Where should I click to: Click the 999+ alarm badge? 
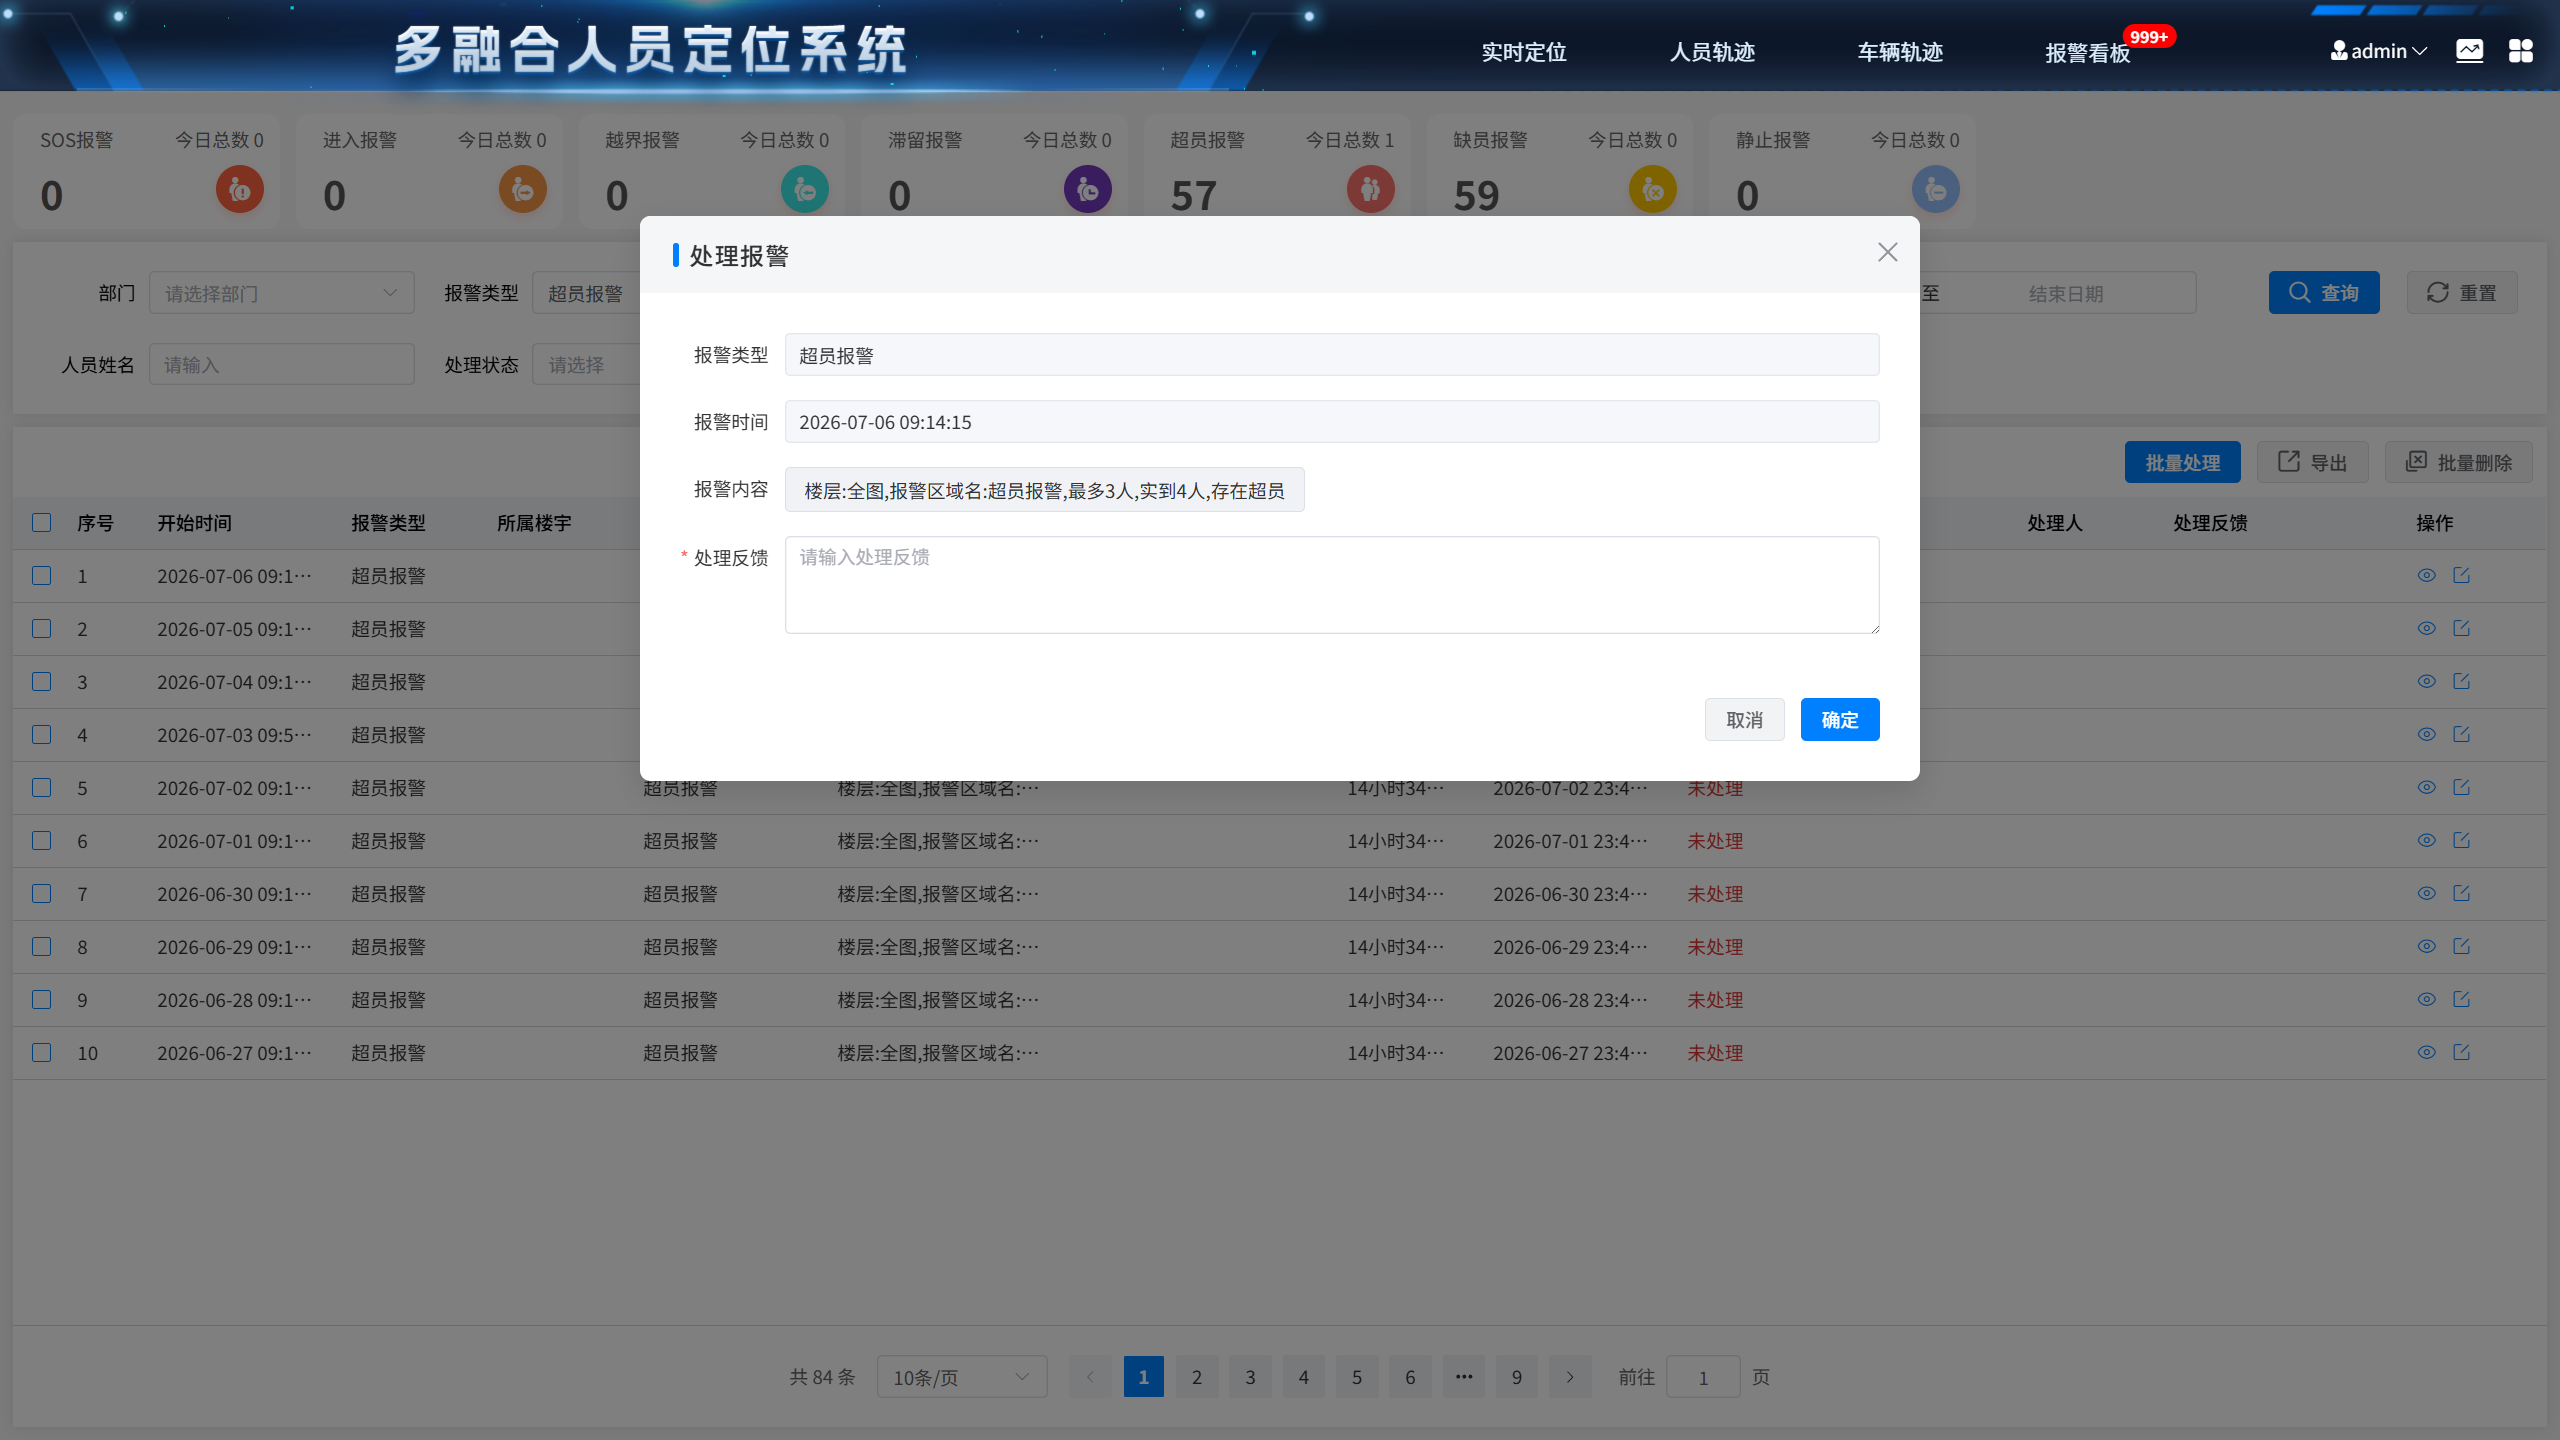tap(2149, 37)
